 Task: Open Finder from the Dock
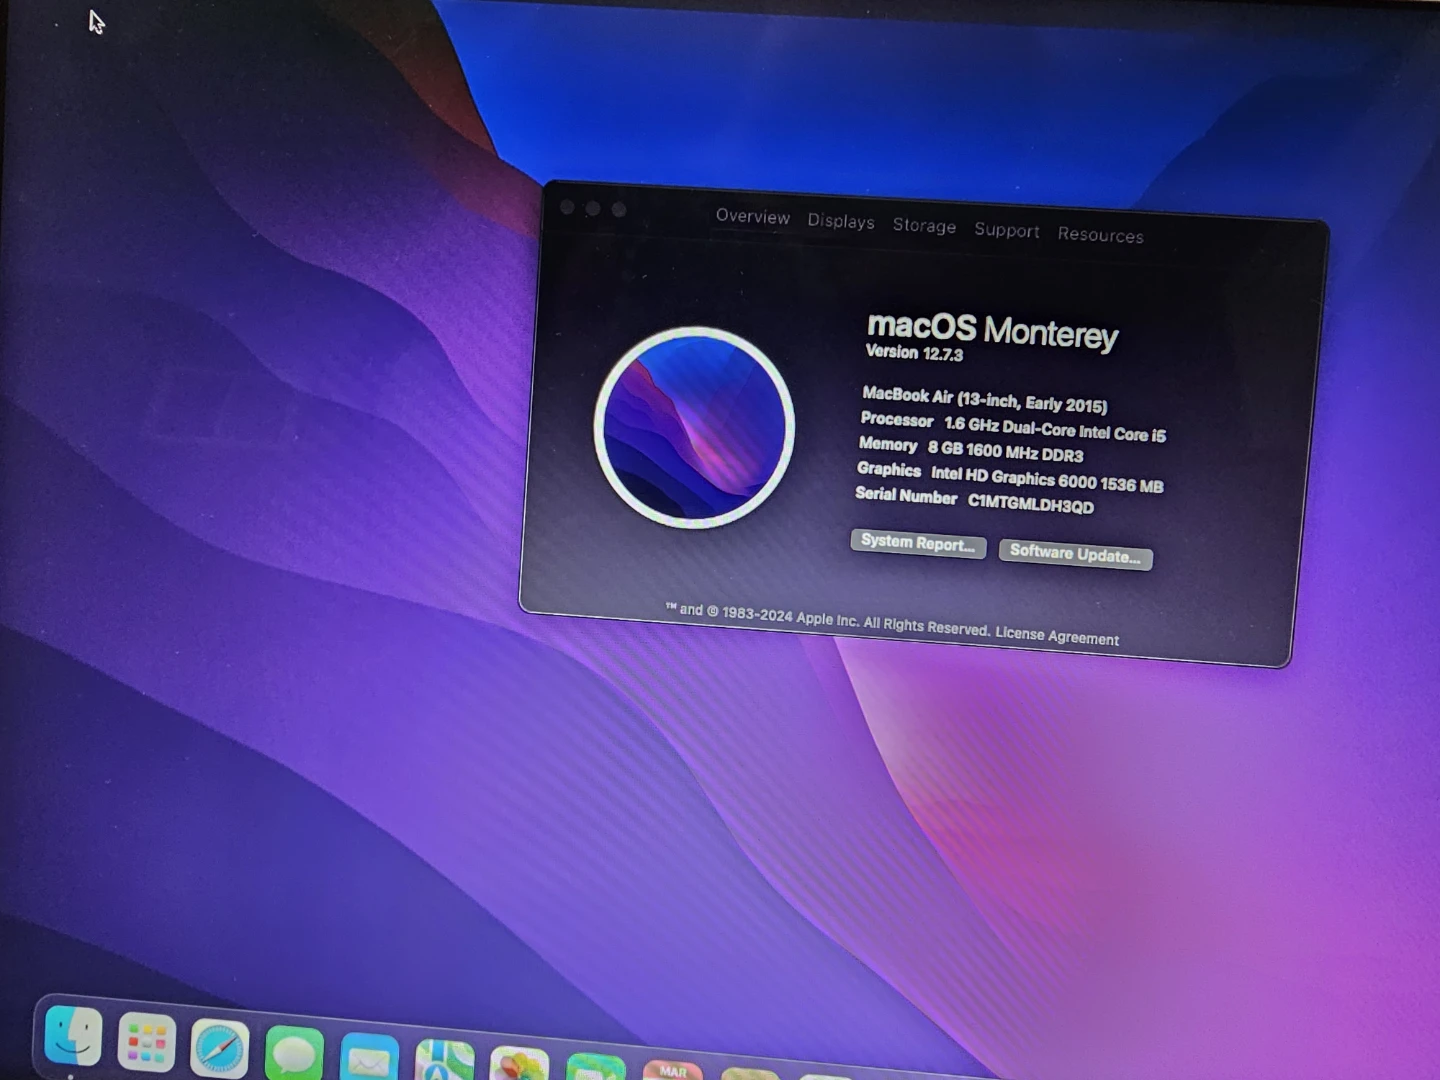[x=73, y=1036]
